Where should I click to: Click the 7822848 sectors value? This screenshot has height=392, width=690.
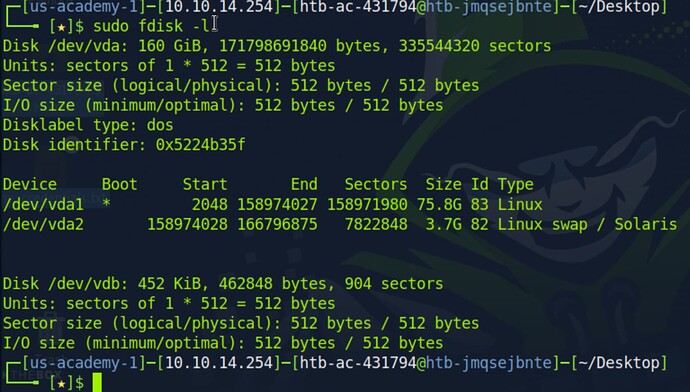(x=376, y=224)
